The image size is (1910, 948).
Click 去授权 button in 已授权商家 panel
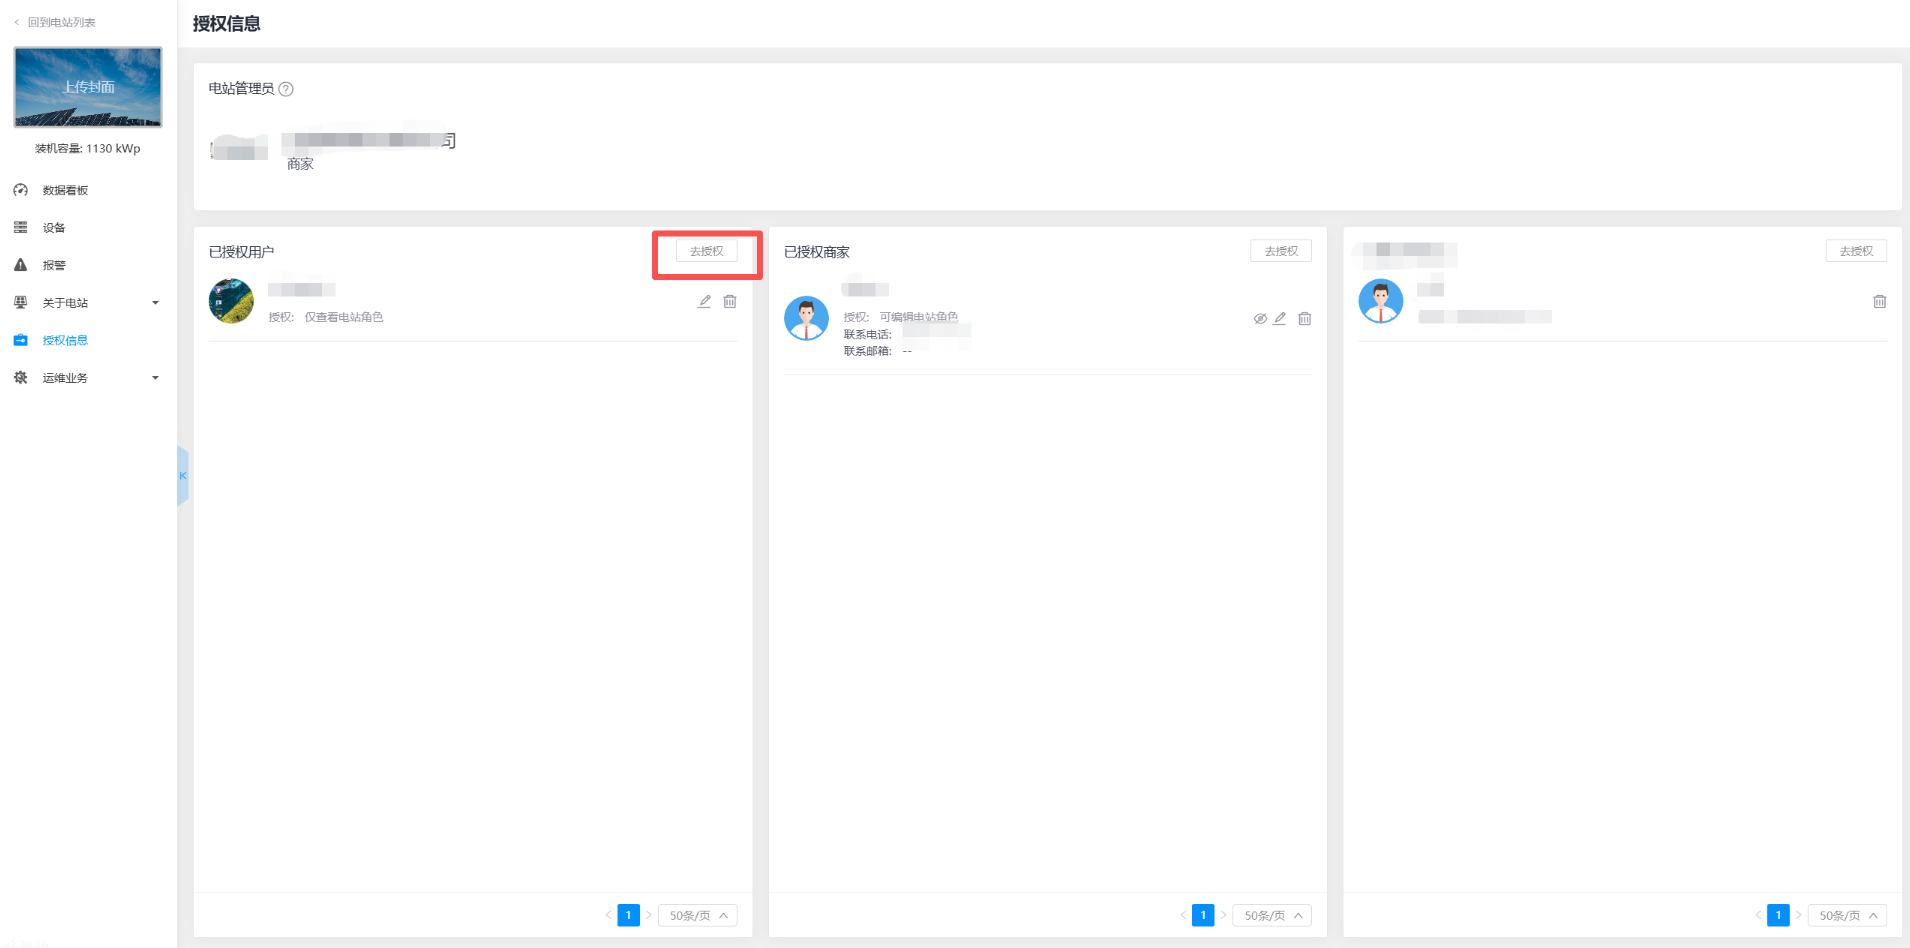[x=1281, y=251]
